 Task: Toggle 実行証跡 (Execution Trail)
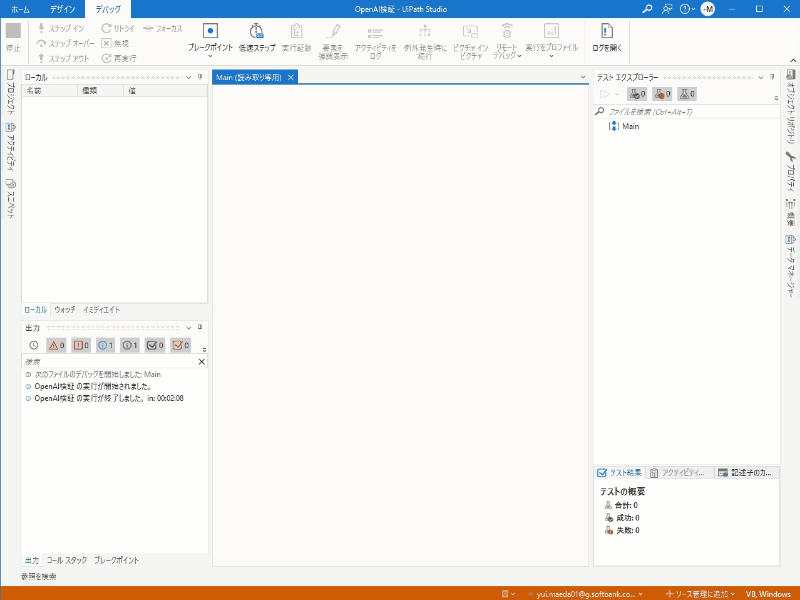coord(296,38)
